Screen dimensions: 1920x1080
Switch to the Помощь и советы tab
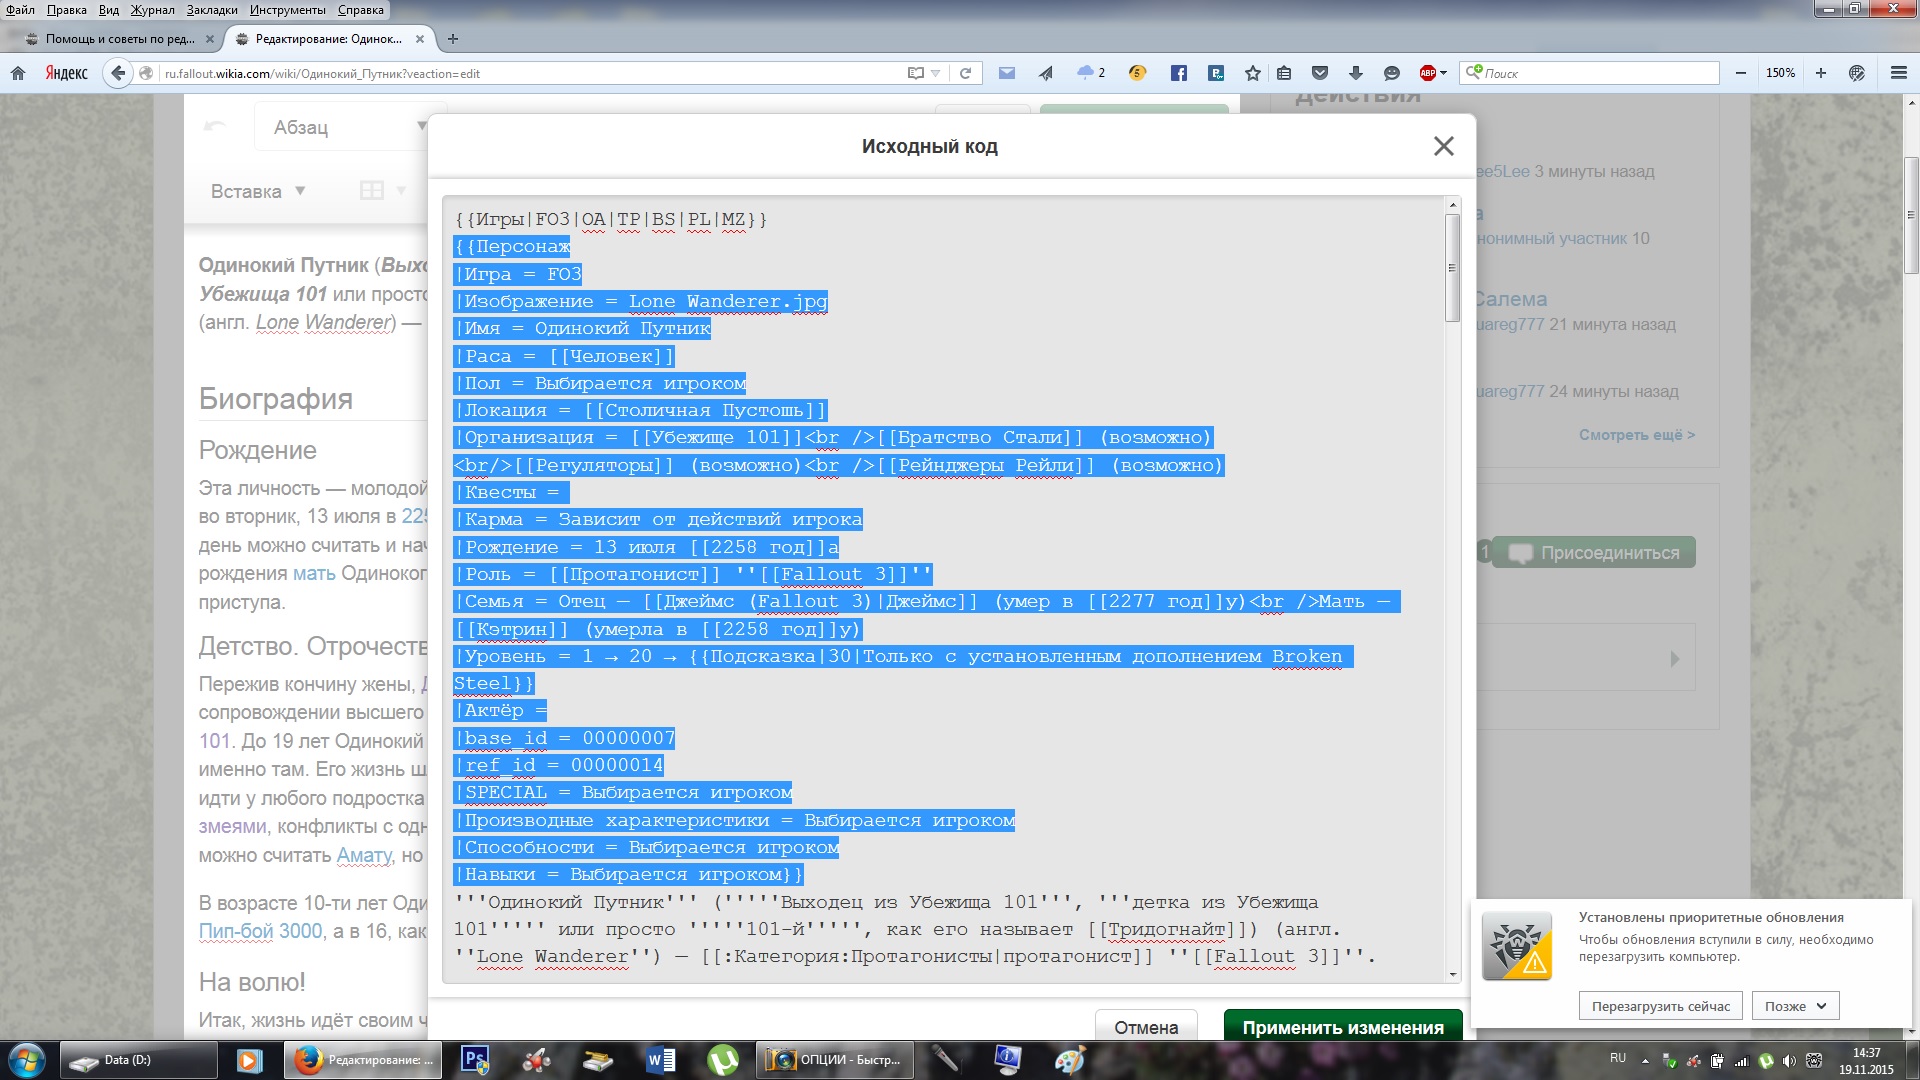[x=120, y=39]
